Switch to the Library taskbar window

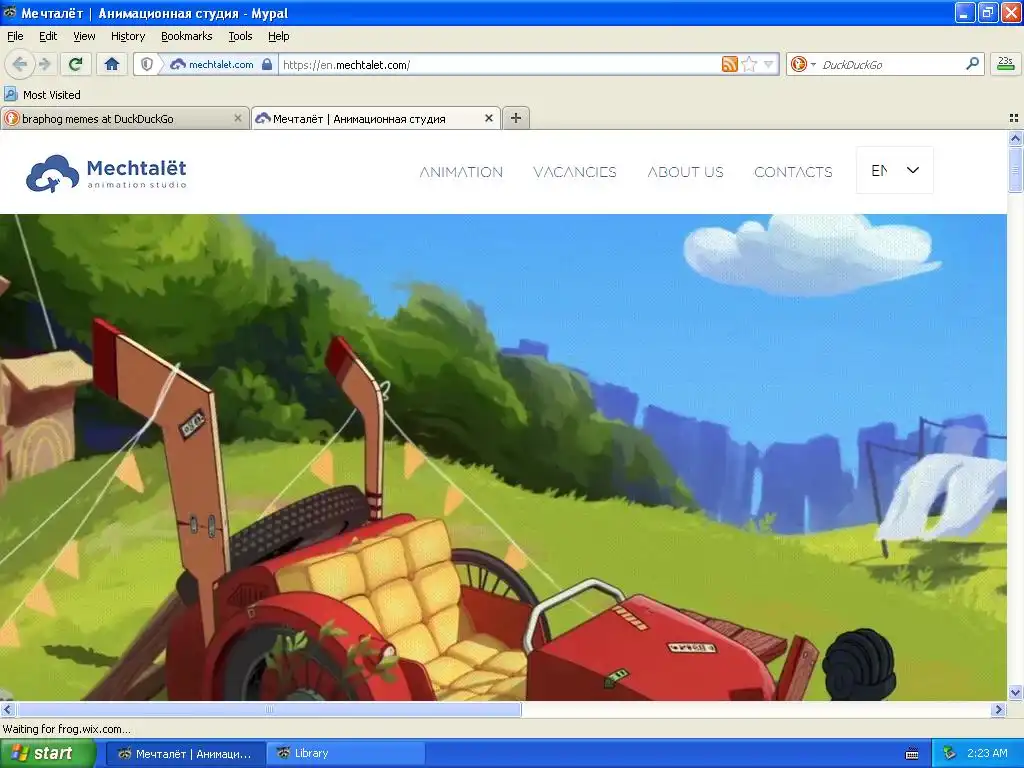pos(346,753)
